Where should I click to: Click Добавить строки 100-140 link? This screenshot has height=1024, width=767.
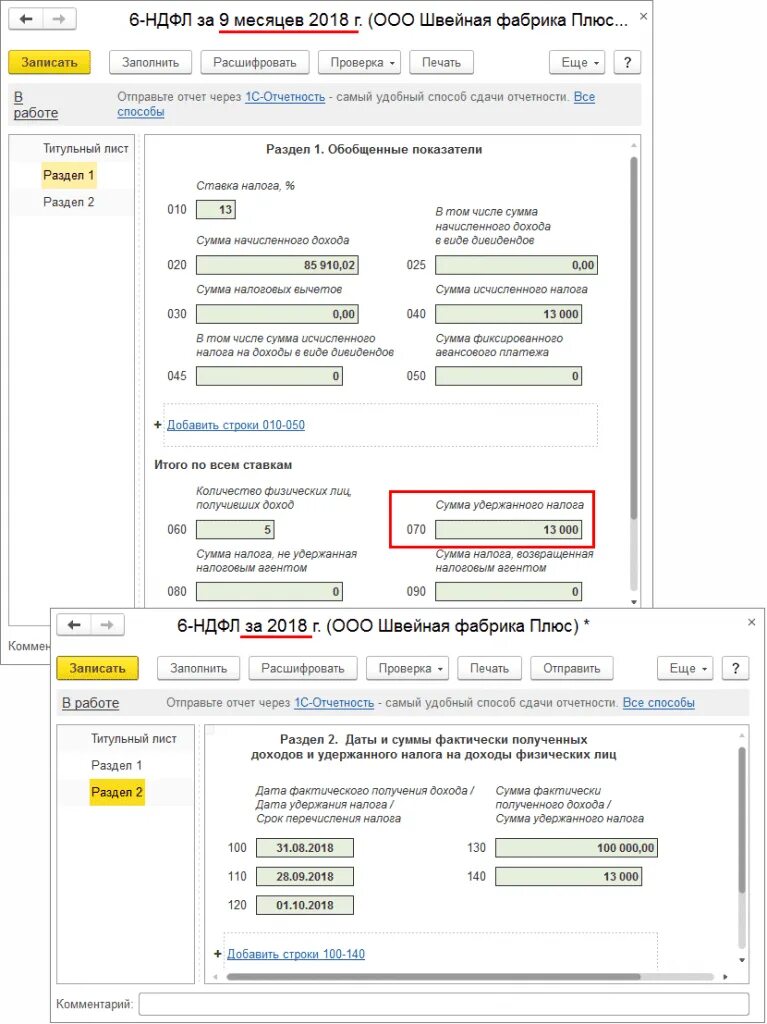(x=295, y=954)
